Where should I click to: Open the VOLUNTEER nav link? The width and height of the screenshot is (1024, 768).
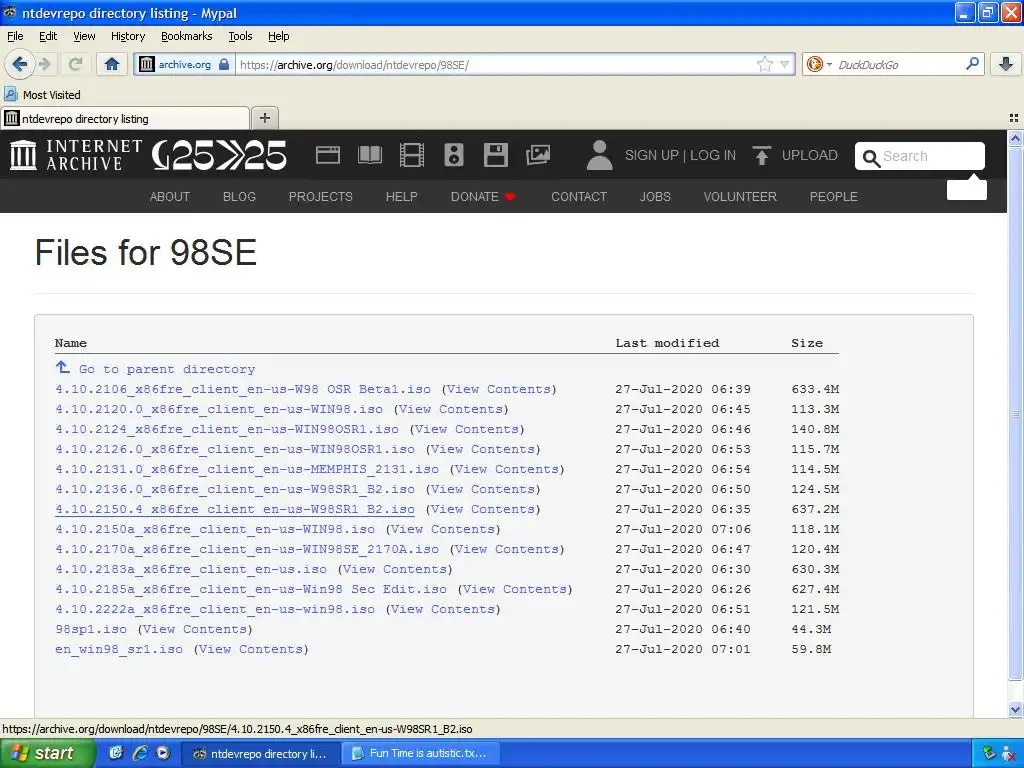point(740,197)
